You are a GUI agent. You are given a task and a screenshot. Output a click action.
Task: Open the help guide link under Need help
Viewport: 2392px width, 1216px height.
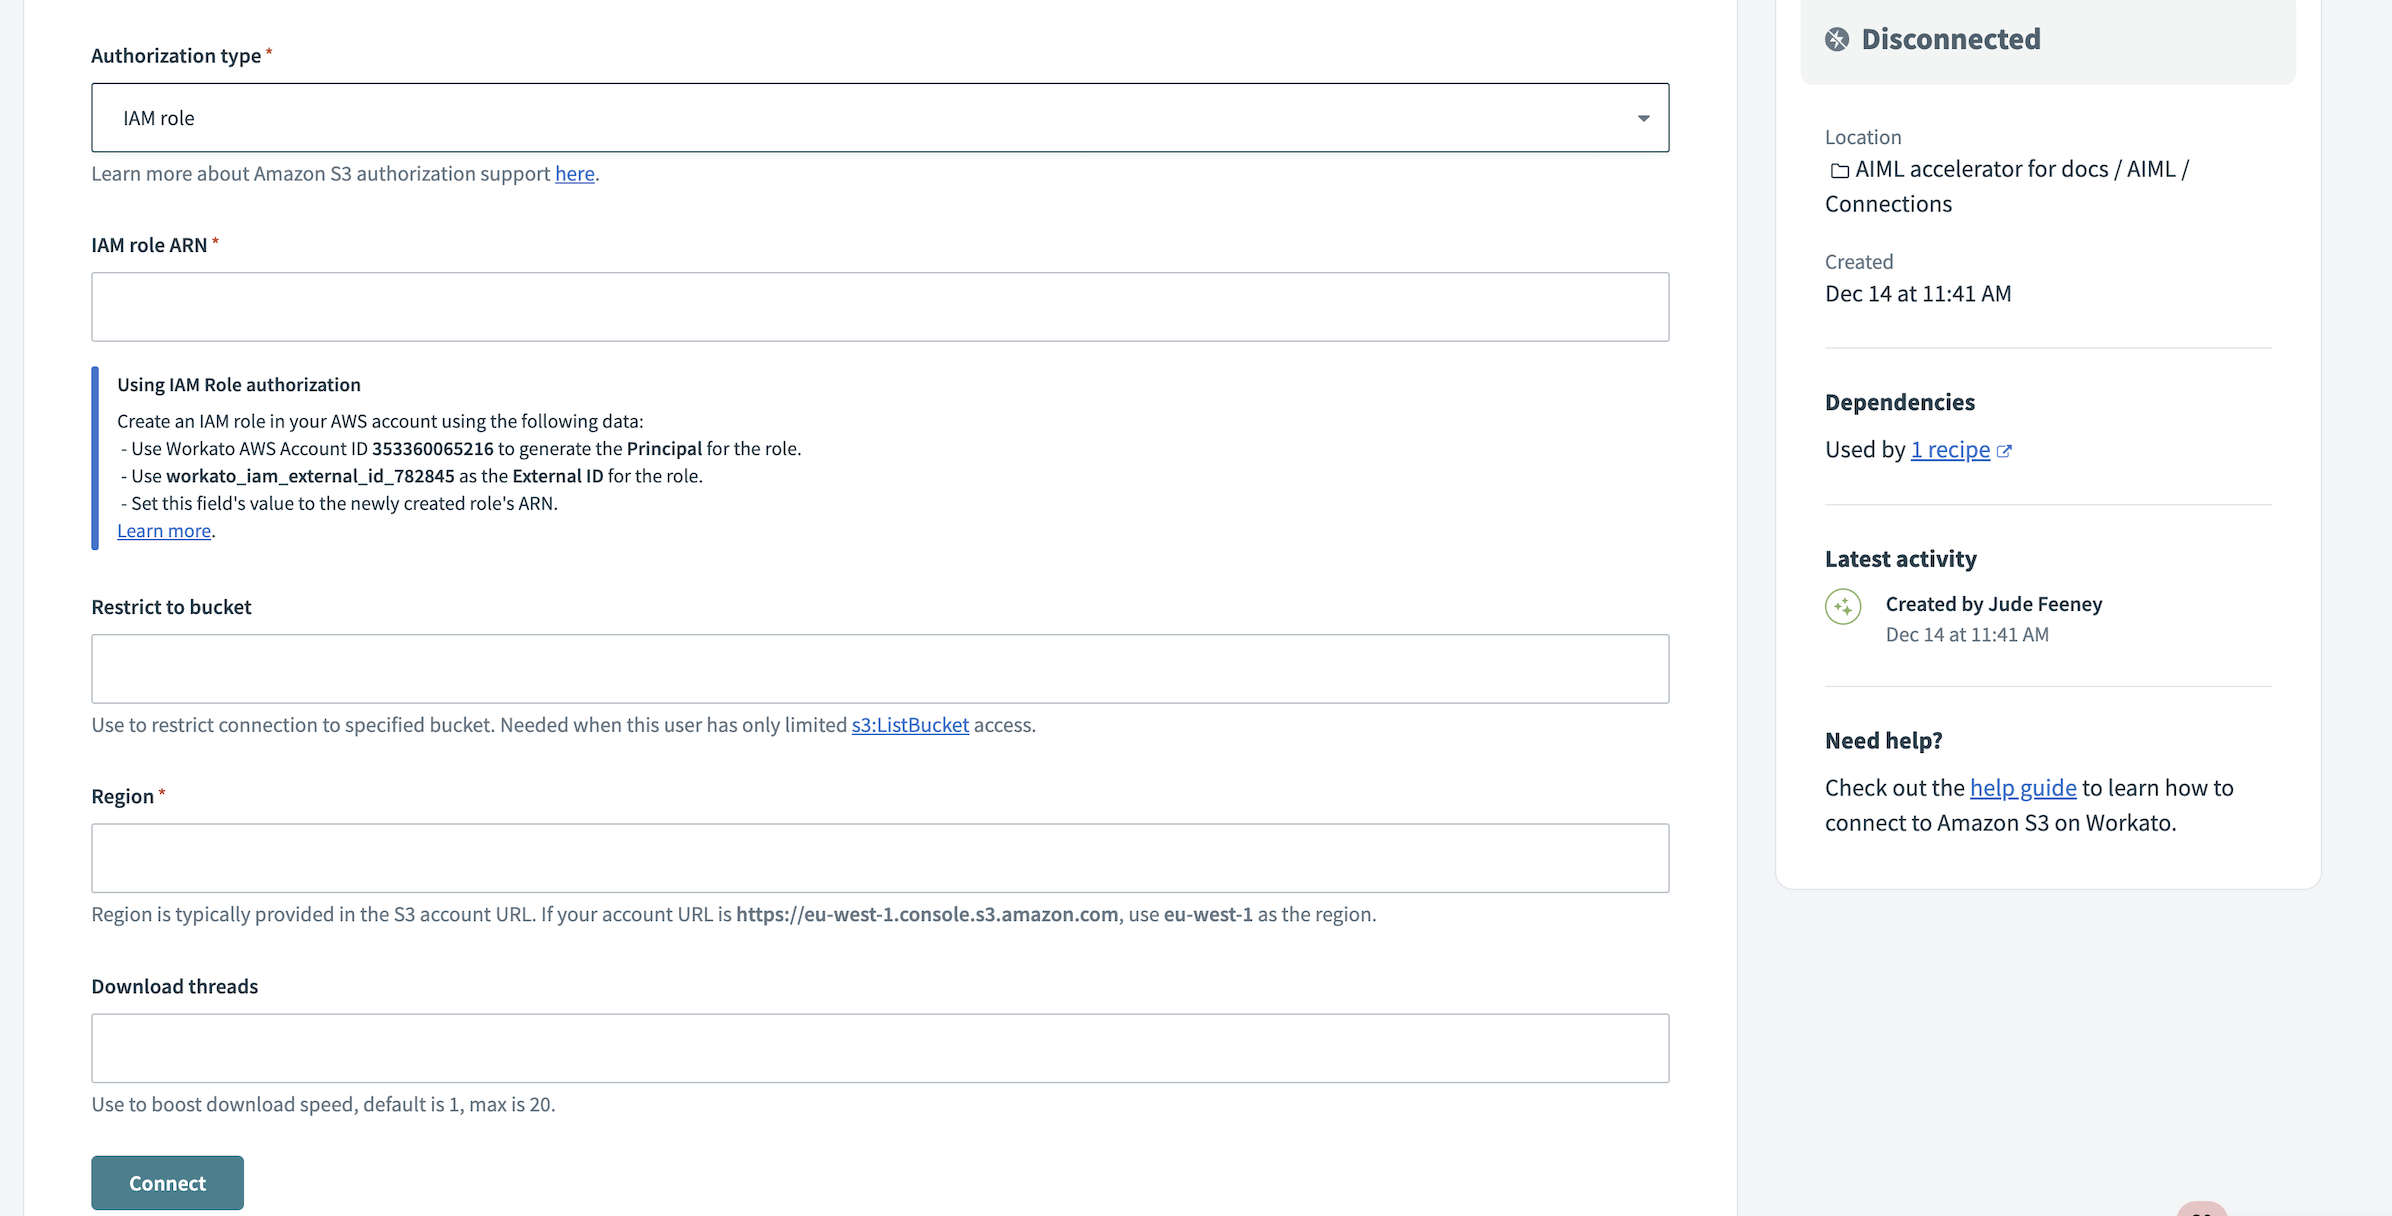pyautogui.click(x=2023, y=787)
